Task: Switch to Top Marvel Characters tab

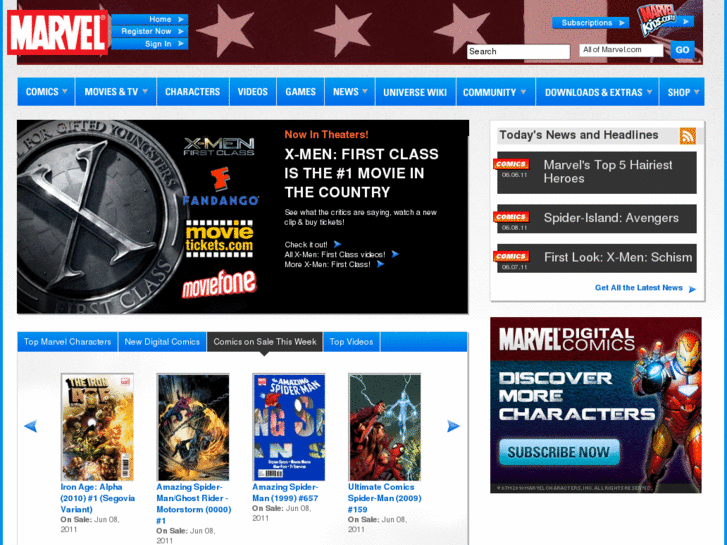Action: (68, 342)
